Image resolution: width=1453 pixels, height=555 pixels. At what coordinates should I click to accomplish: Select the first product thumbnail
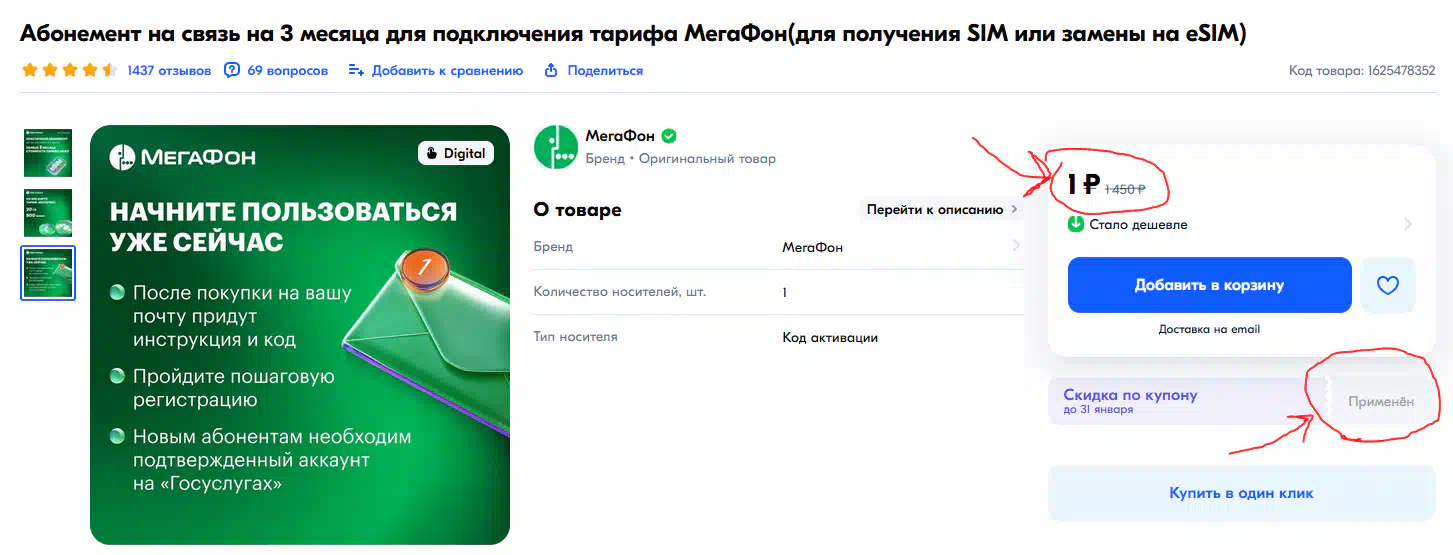(48, 153)
